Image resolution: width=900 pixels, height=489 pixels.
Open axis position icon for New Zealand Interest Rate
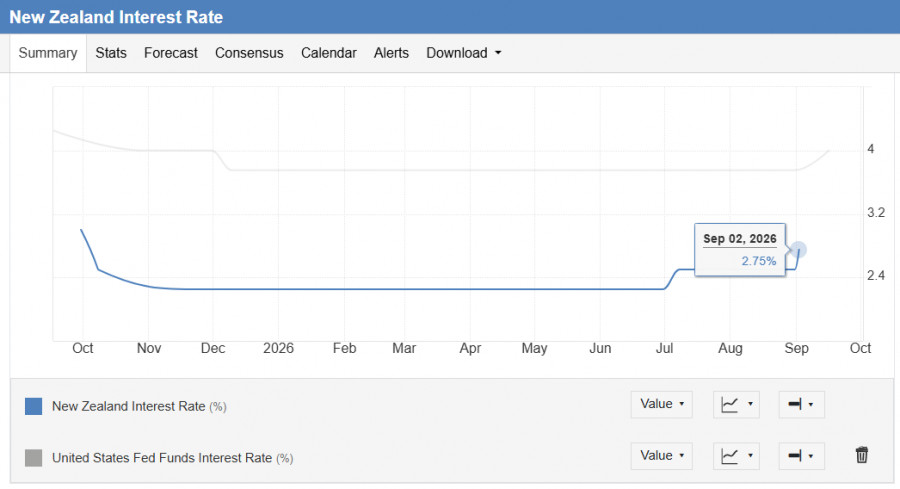point(801,405)
